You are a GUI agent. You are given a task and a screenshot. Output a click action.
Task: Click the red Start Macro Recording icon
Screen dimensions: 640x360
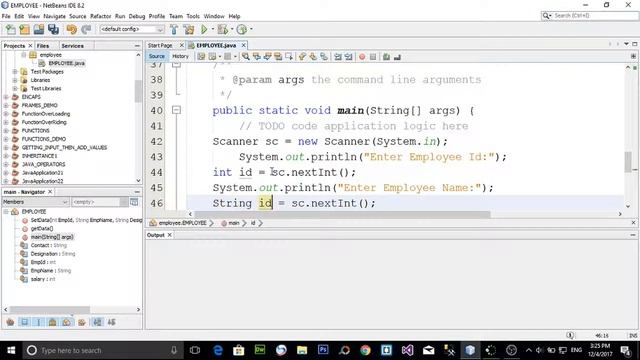(362, 57)
